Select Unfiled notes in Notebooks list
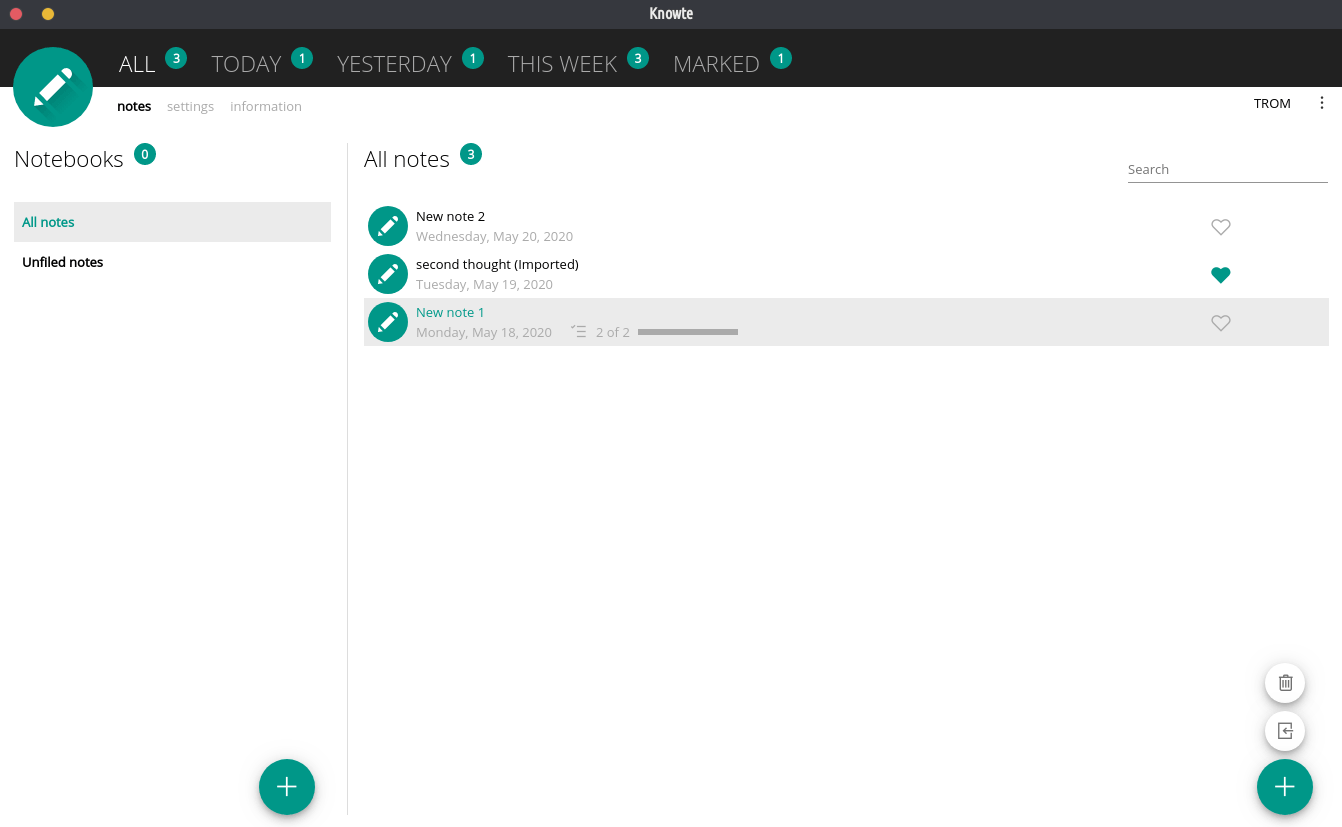 (x=63, y=262)
